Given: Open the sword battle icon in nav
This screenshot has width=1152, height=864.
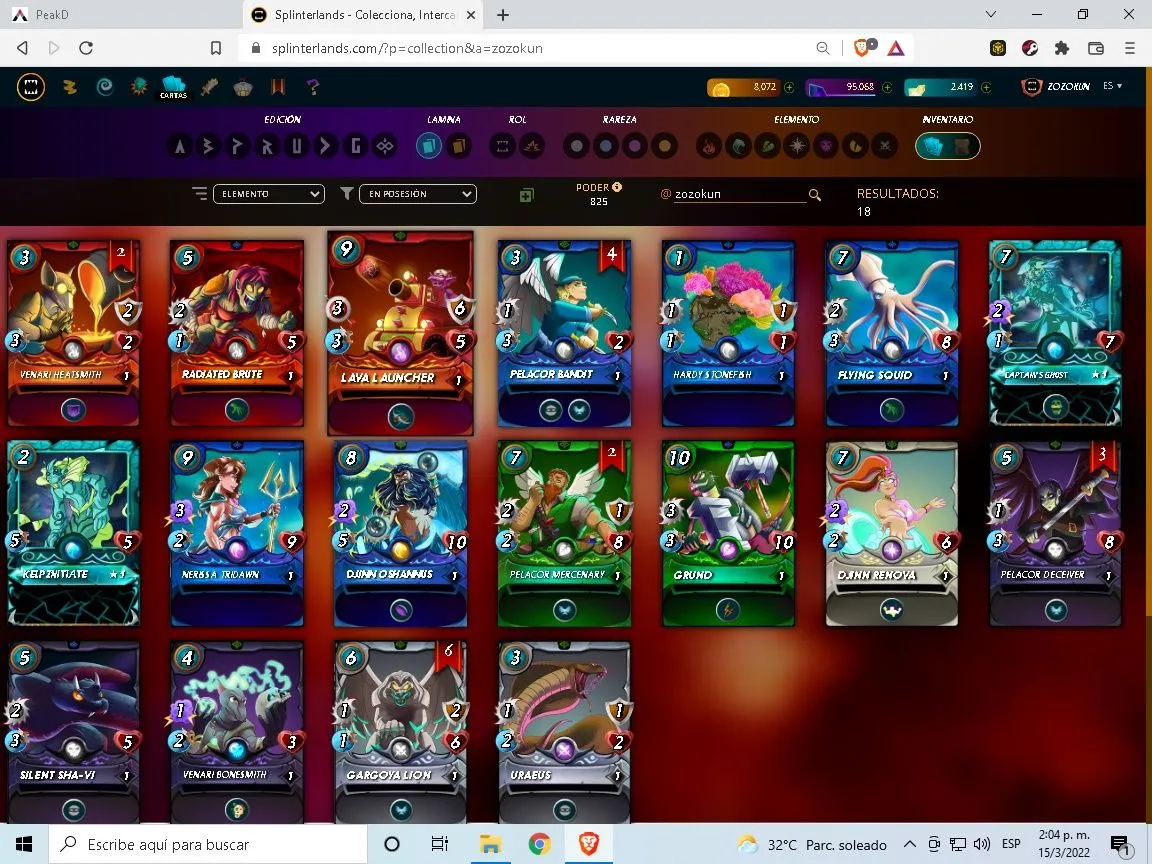Looking at the screenshot, I should (209, 87).
